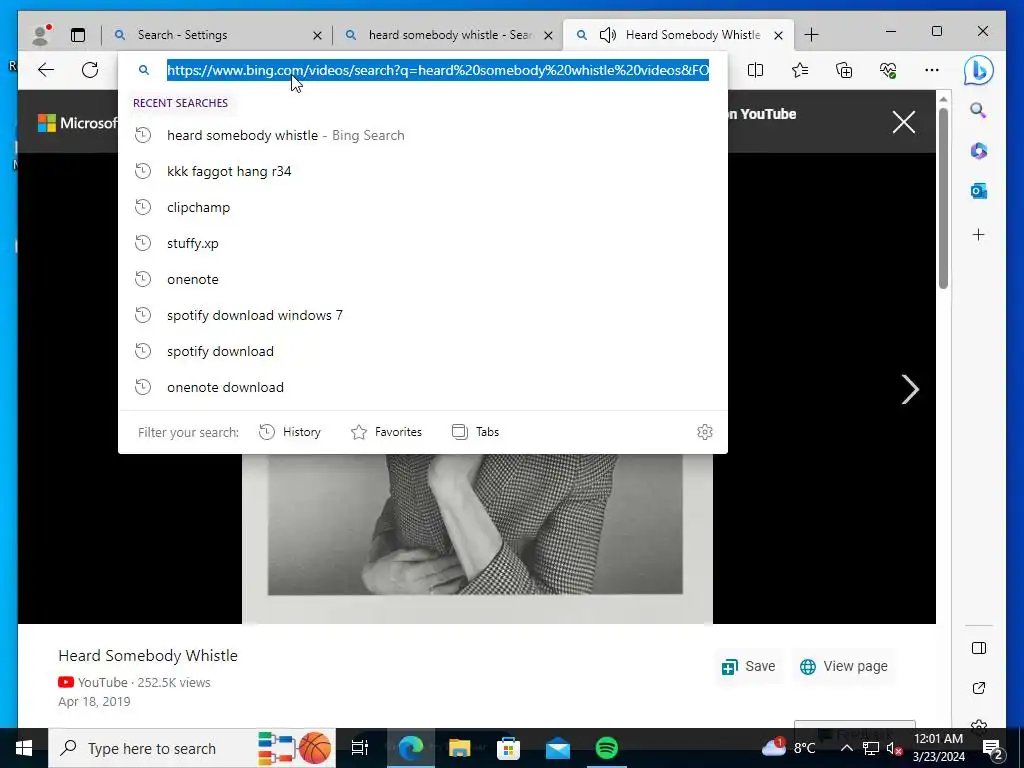The image size is (1024, 768).
Task: Open the network tray icon
Action: pyautogui.click(x=871, y=748)
